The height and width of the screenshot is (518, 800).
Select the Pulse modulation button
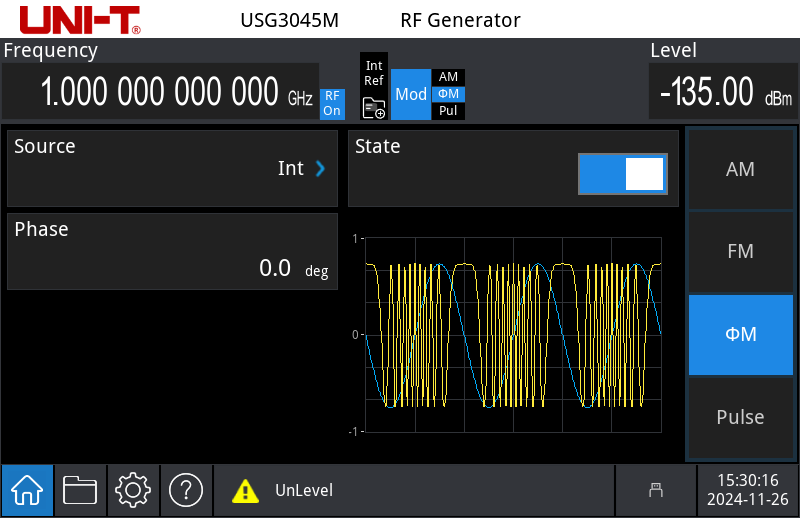(740, 417)
